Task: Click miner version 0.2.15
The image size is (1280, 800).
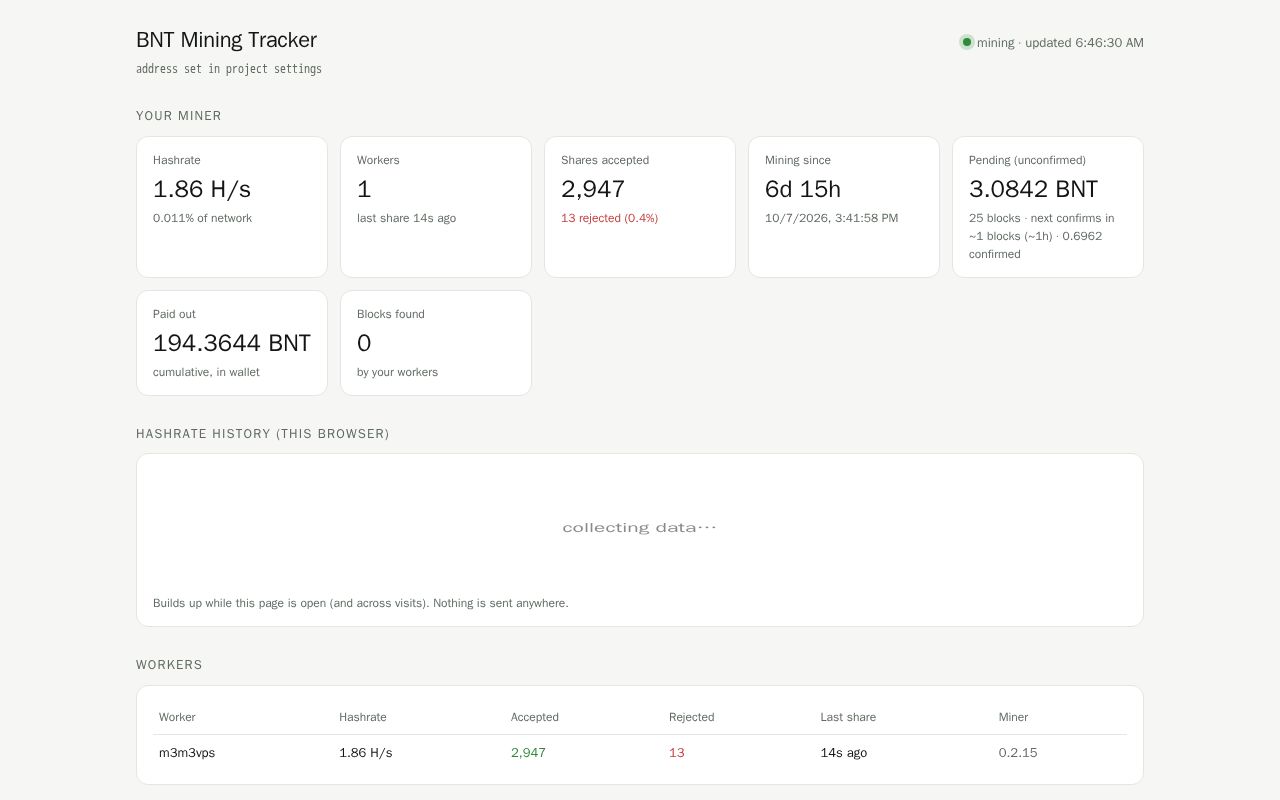Action: pyautogui.click(x=1018, y=753)
